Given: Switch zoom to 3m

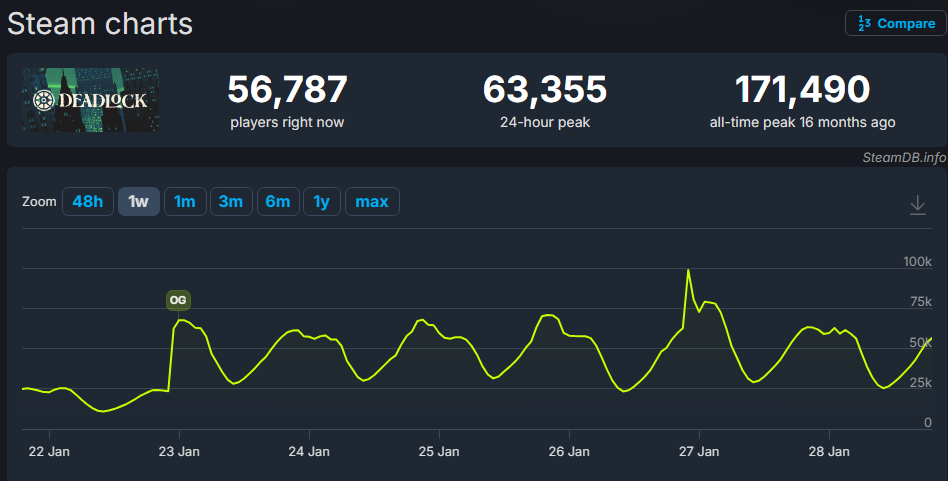Looking at the screenshot, I should point(231,201).
